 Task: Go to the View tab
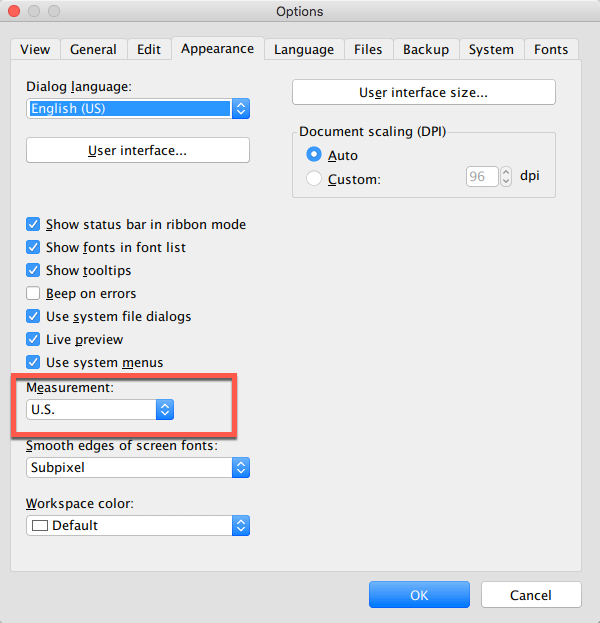click(x=35, y=49)
